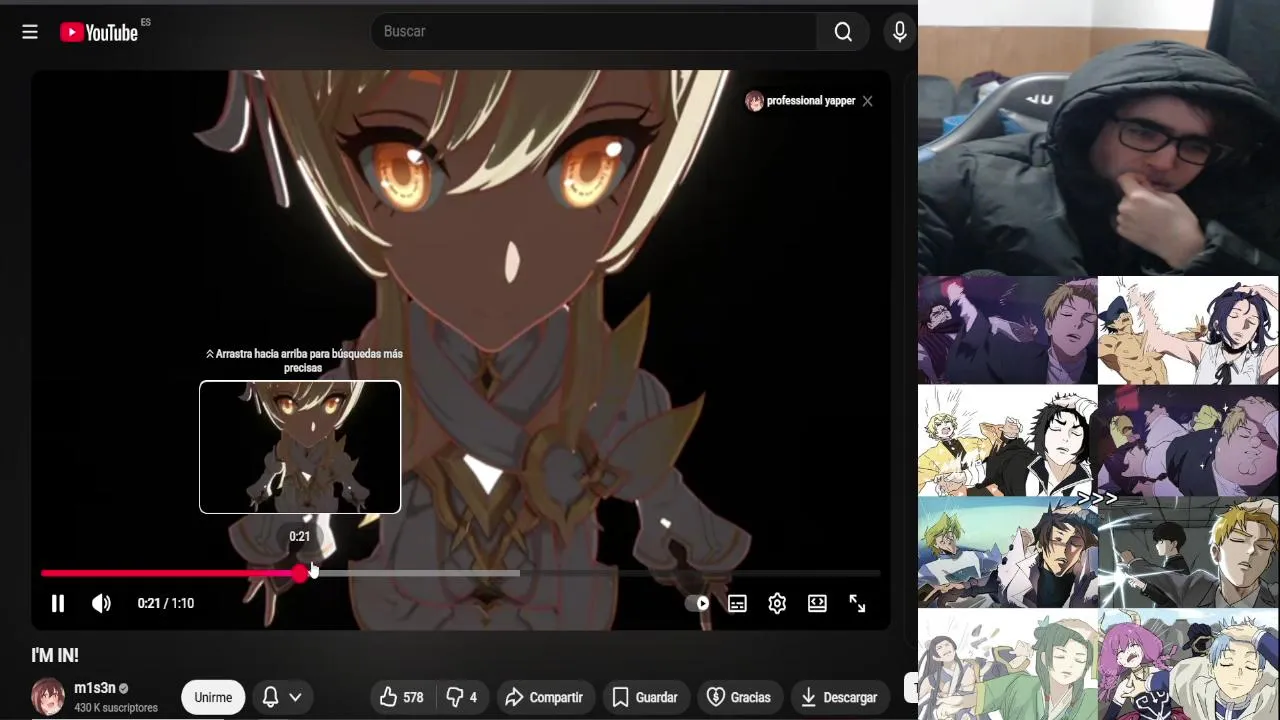
Task: Click the Gracias thanks button
Action: click(x=739, y=697)
